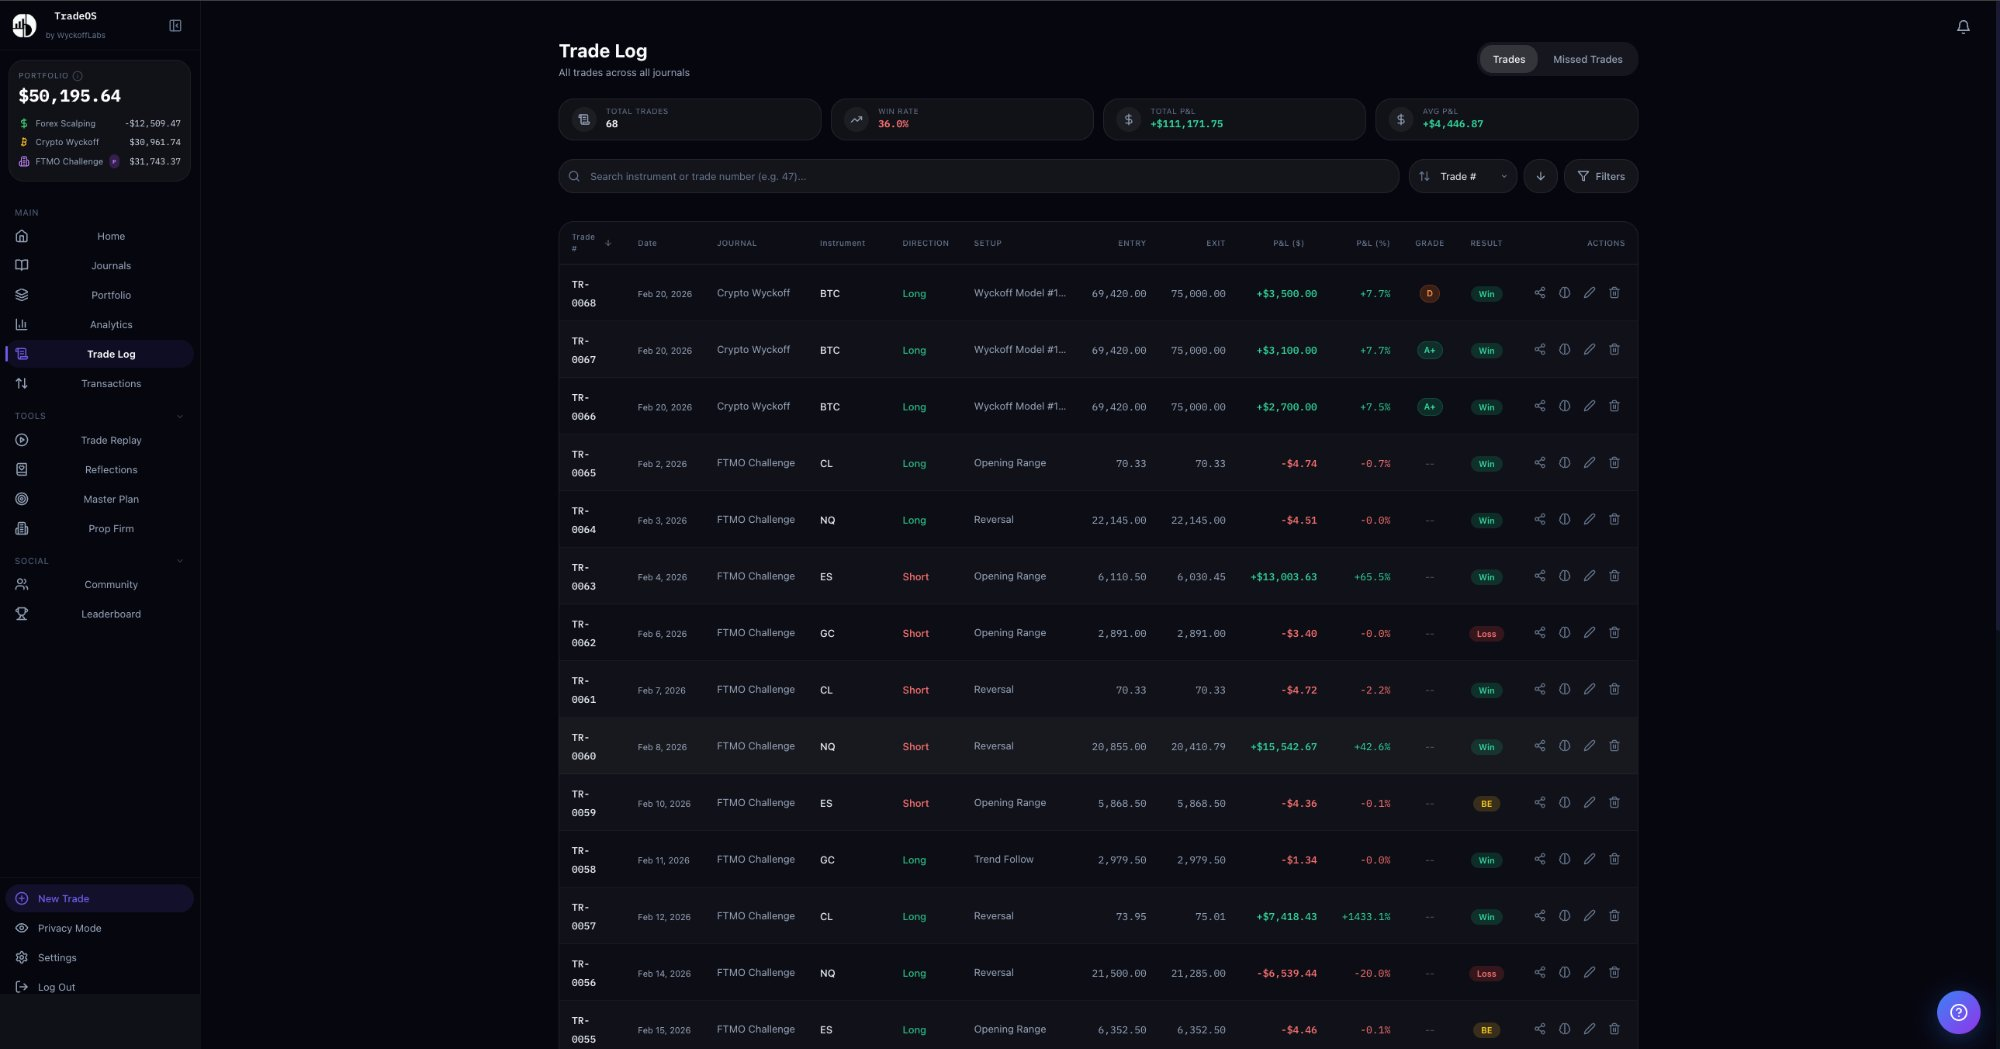The image size is (2000, 1049).
Task: Delete trade TR-0062 with the trash icon
Action: [1614, 633]
